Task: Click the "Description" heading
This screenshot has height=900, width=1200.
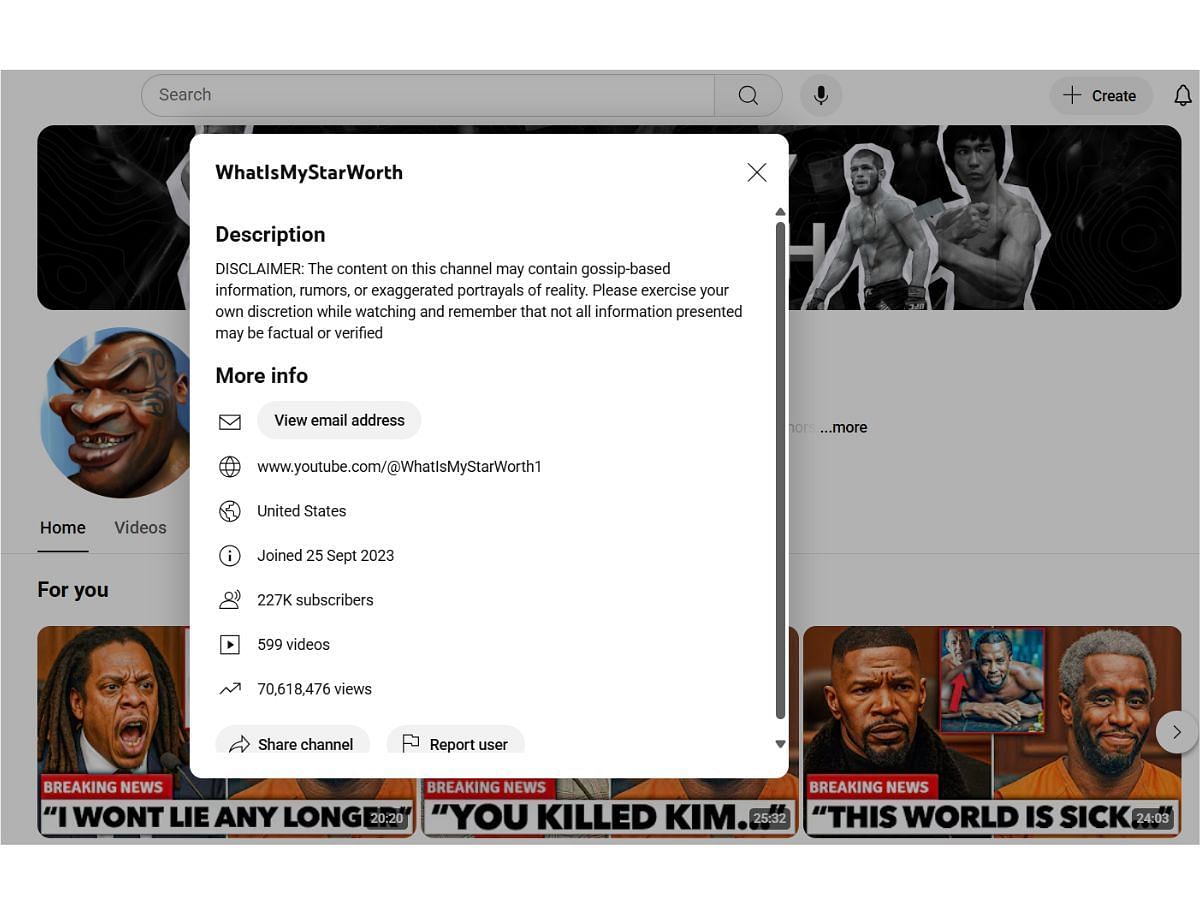Action: point(270,234)
